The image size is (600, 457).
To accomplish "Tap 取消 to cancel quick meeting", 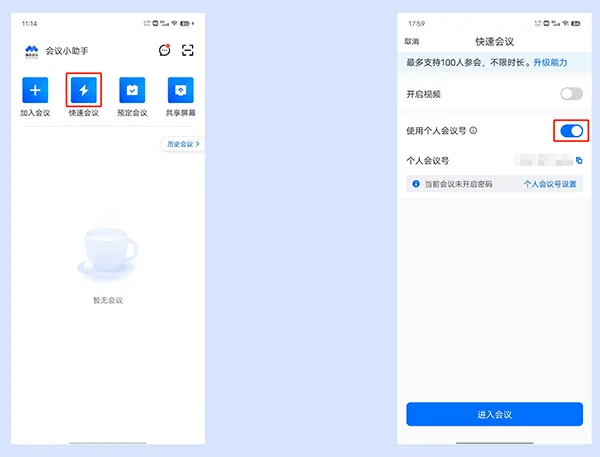I will click(x=412, y=41).
